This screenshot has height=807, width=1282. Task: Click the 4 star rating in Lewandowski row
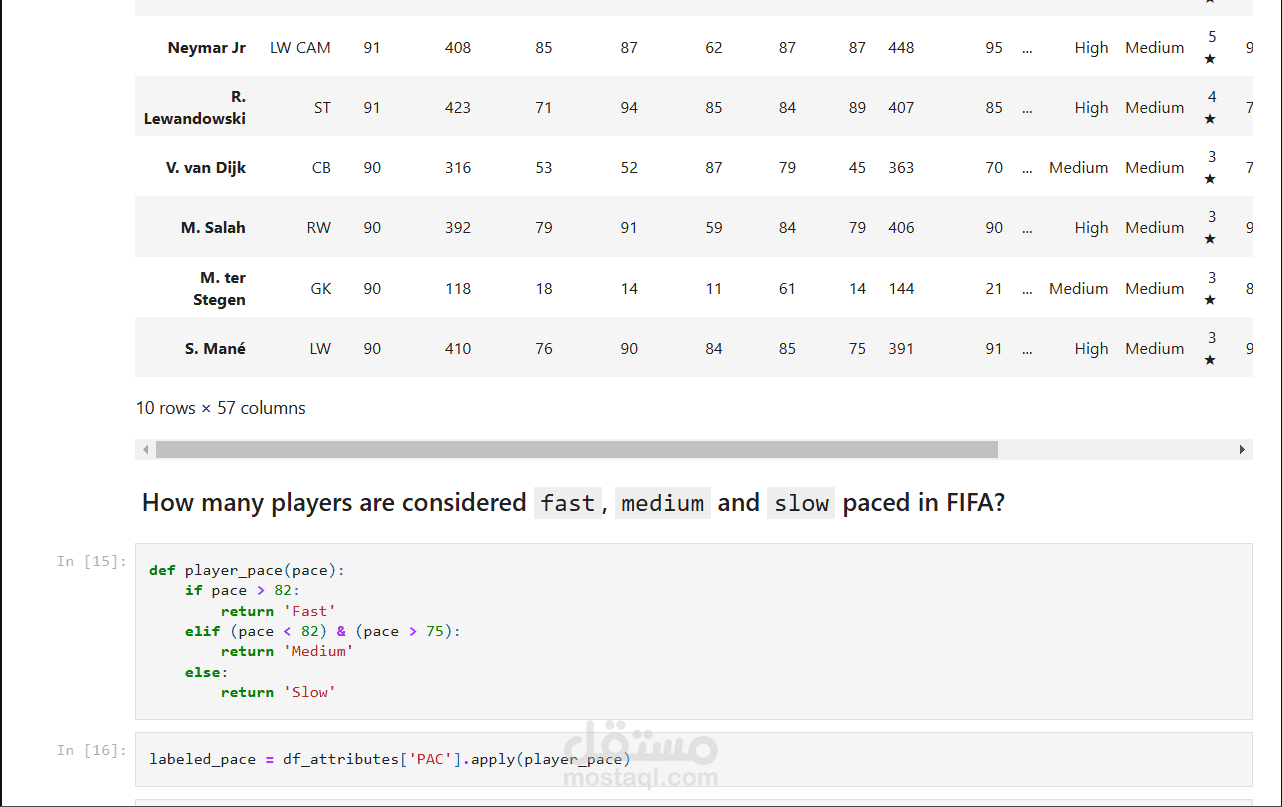point(1211,107)
